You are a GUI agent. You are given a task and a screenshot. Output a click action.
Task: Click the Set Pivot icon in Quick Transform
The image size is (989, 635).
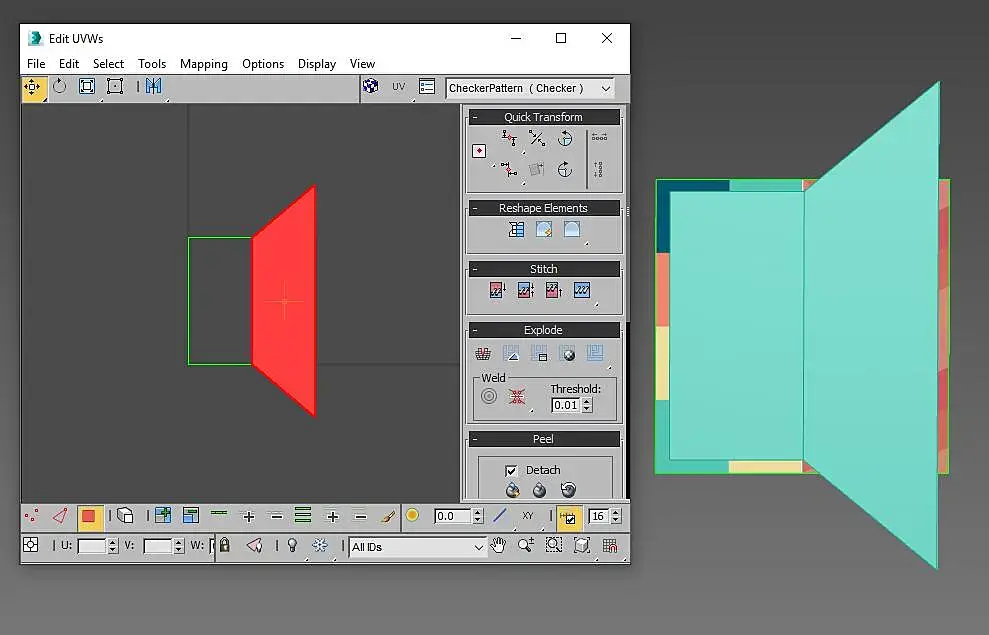[479, 151]
